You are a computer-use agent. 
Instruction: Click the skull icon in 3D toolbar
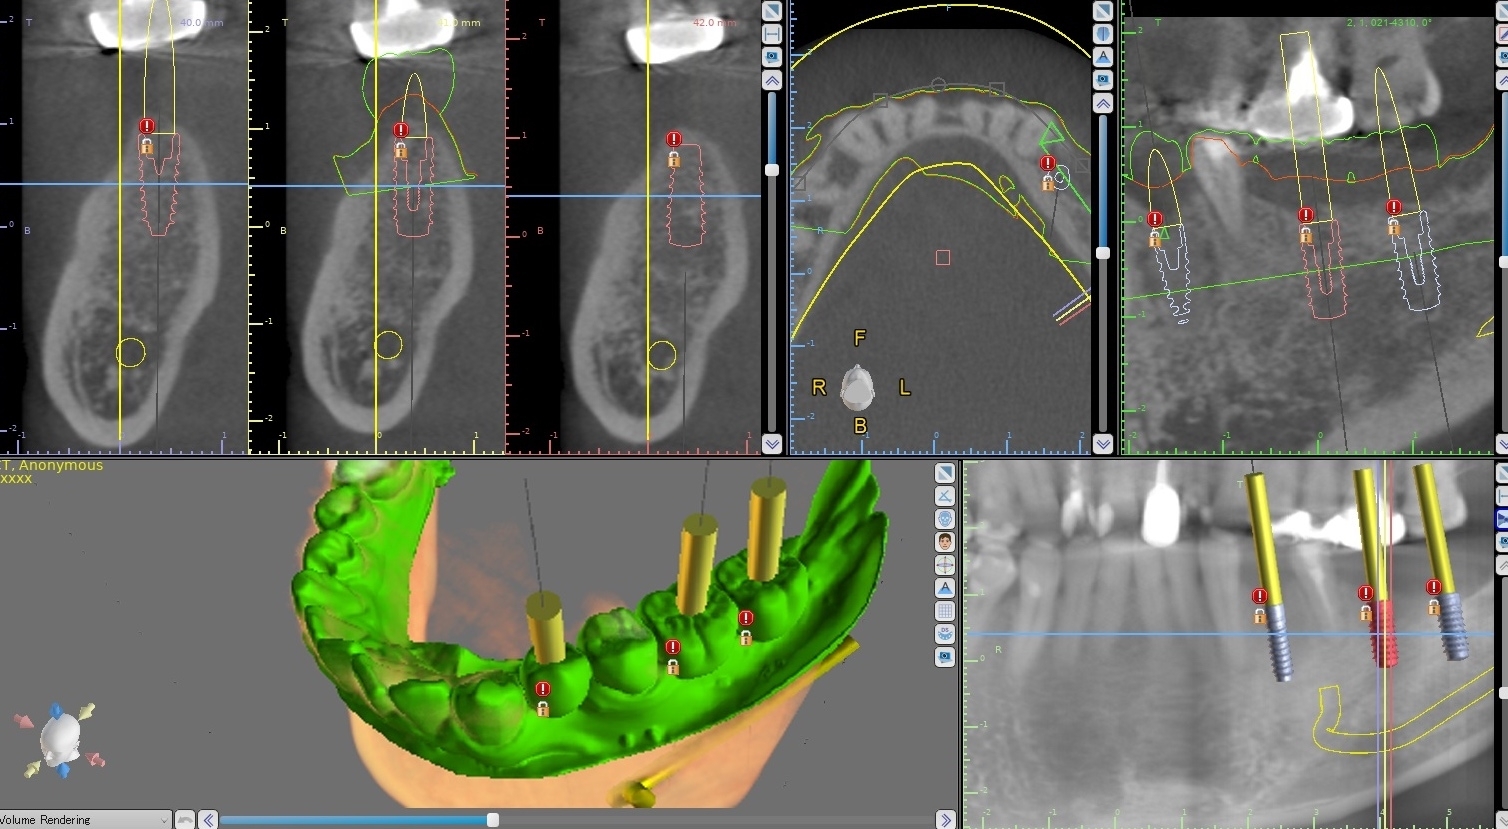click(945, 519)
